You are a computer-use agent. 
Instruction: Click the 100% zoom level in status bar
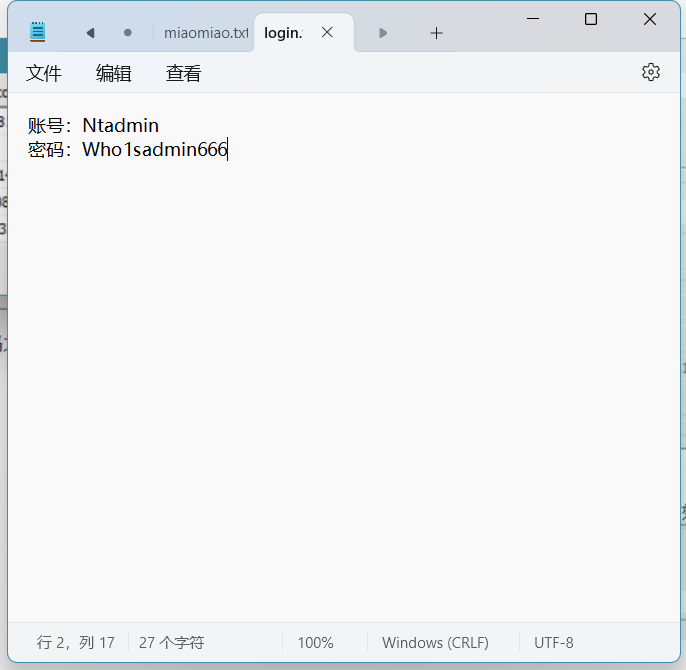pos(316,643)
